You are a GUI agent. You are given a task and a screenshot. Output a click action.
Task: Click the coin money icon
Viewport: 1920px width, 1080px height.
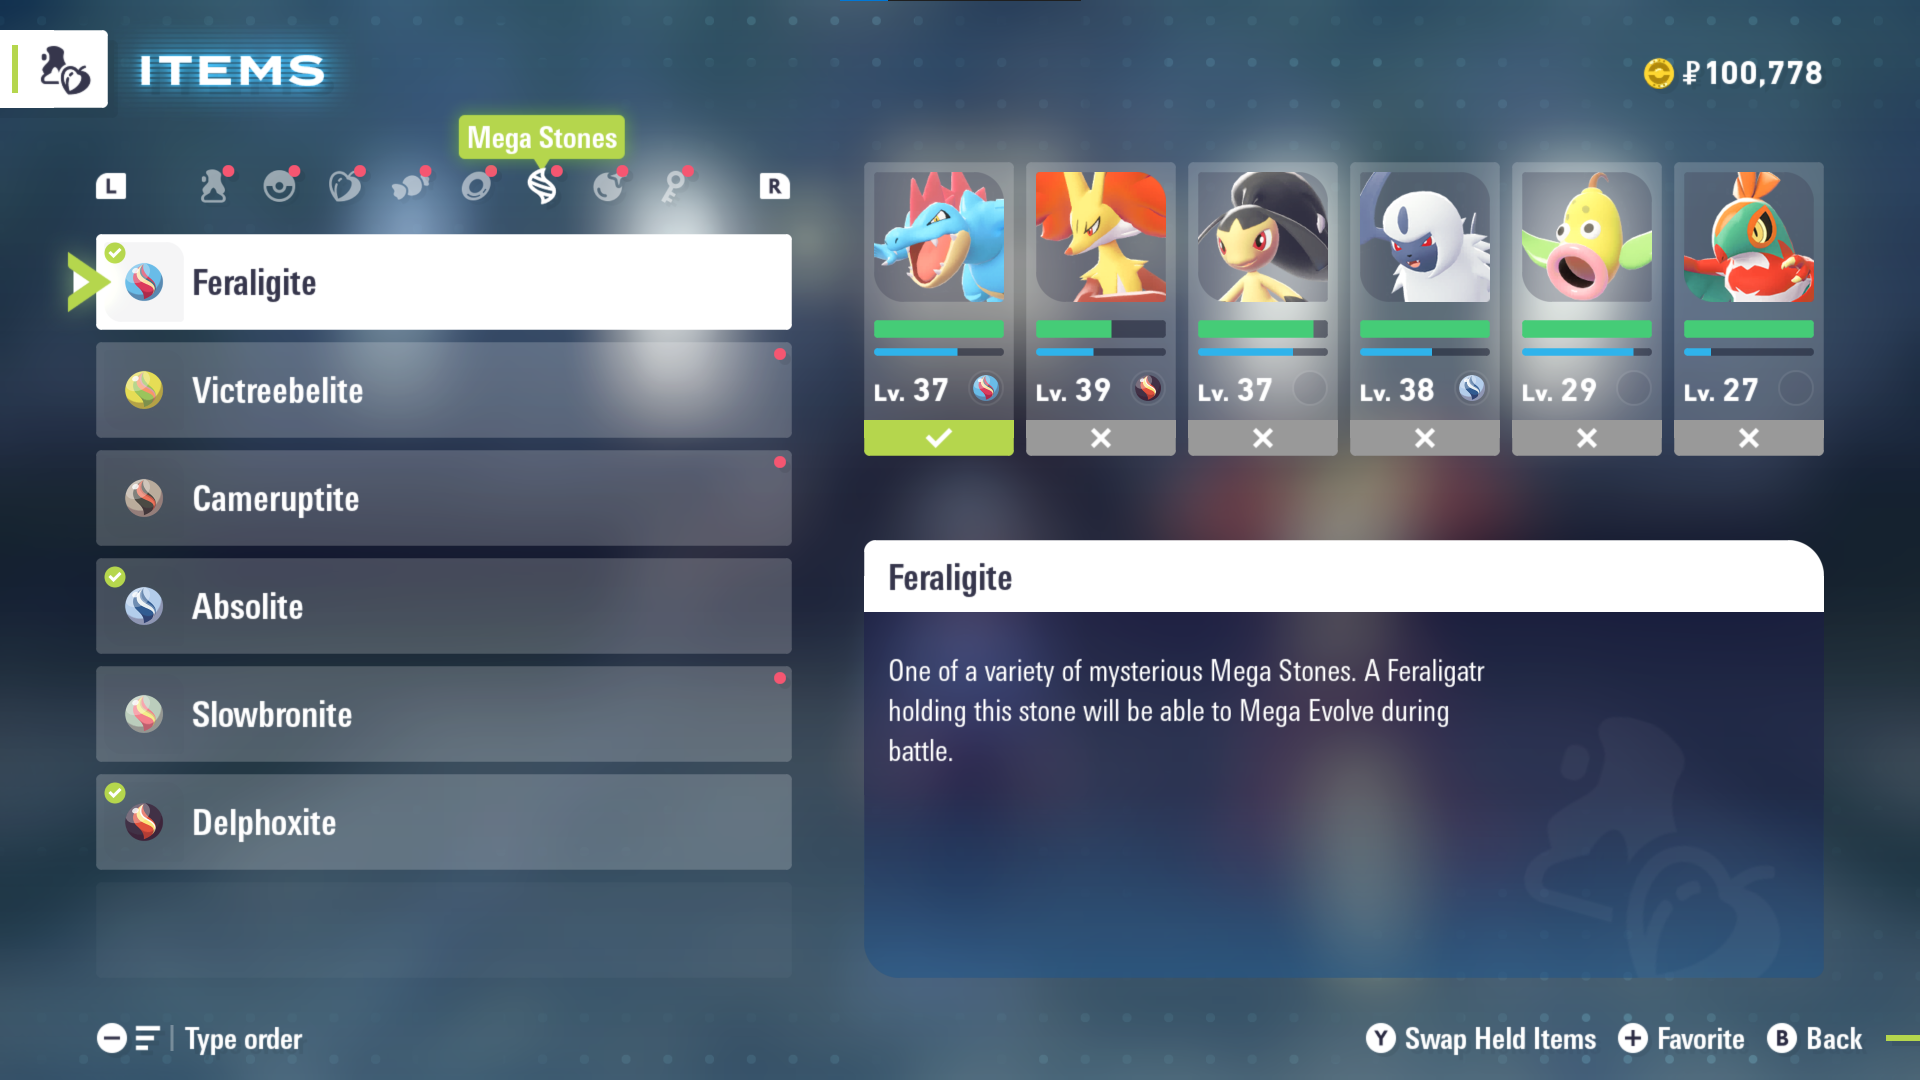tap(1658, 73)
